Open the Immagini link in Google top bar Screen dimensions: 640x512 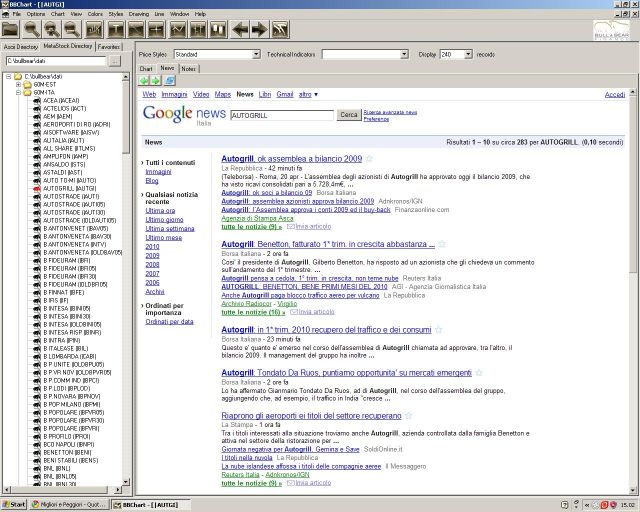pos(174,94)
